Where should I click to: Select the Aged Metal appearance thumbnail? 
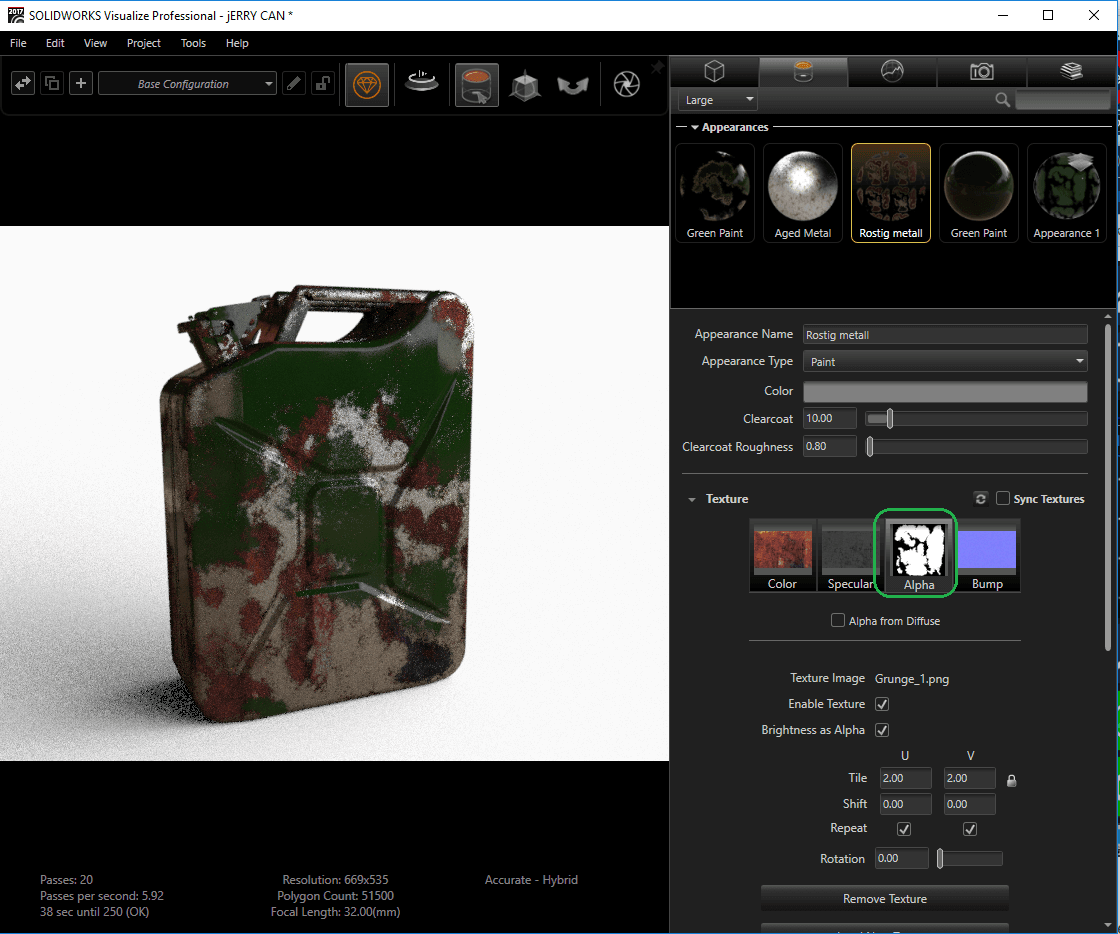(x=803, y=192)
